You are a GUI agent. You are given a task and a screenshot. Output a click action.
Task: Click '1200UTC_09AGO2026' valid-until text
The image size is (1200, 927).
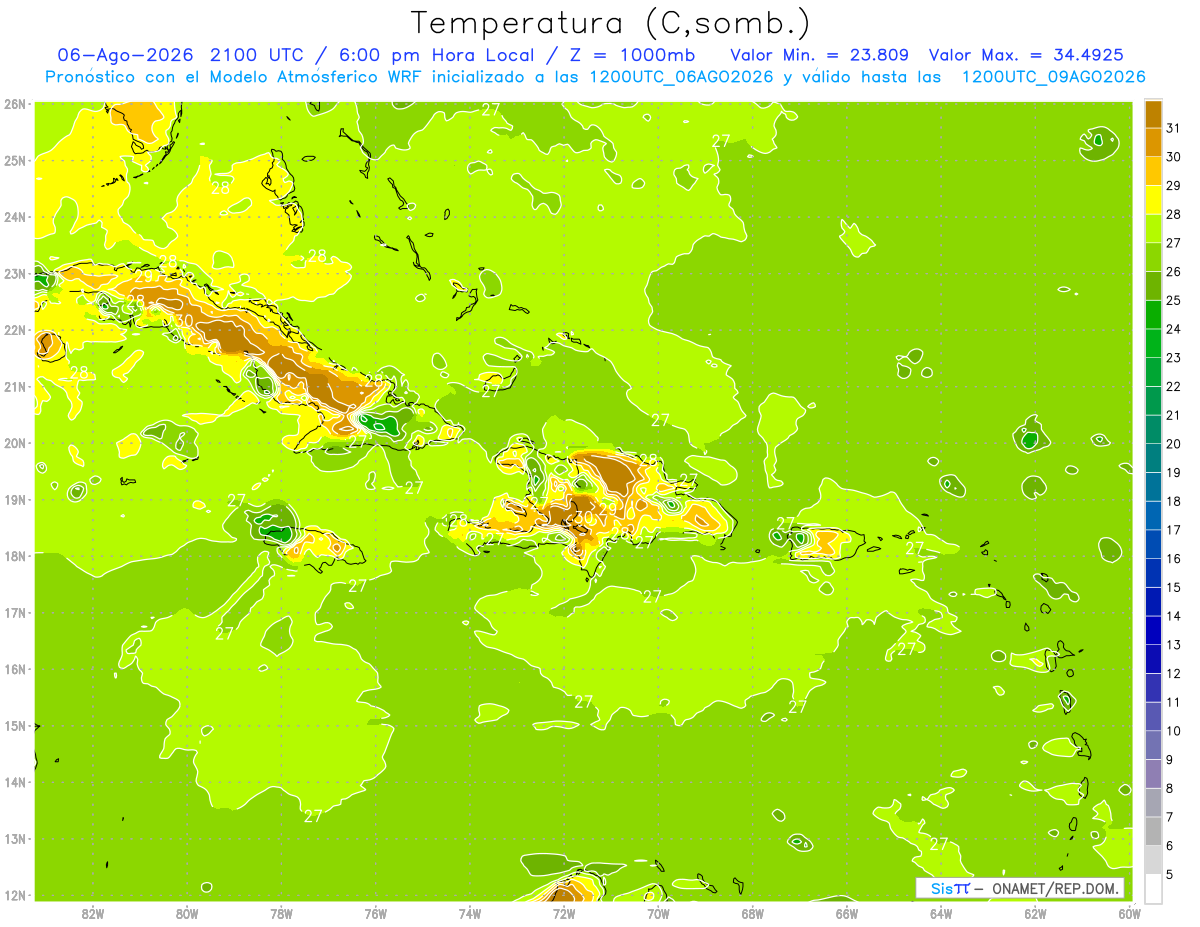[1053, 76]
